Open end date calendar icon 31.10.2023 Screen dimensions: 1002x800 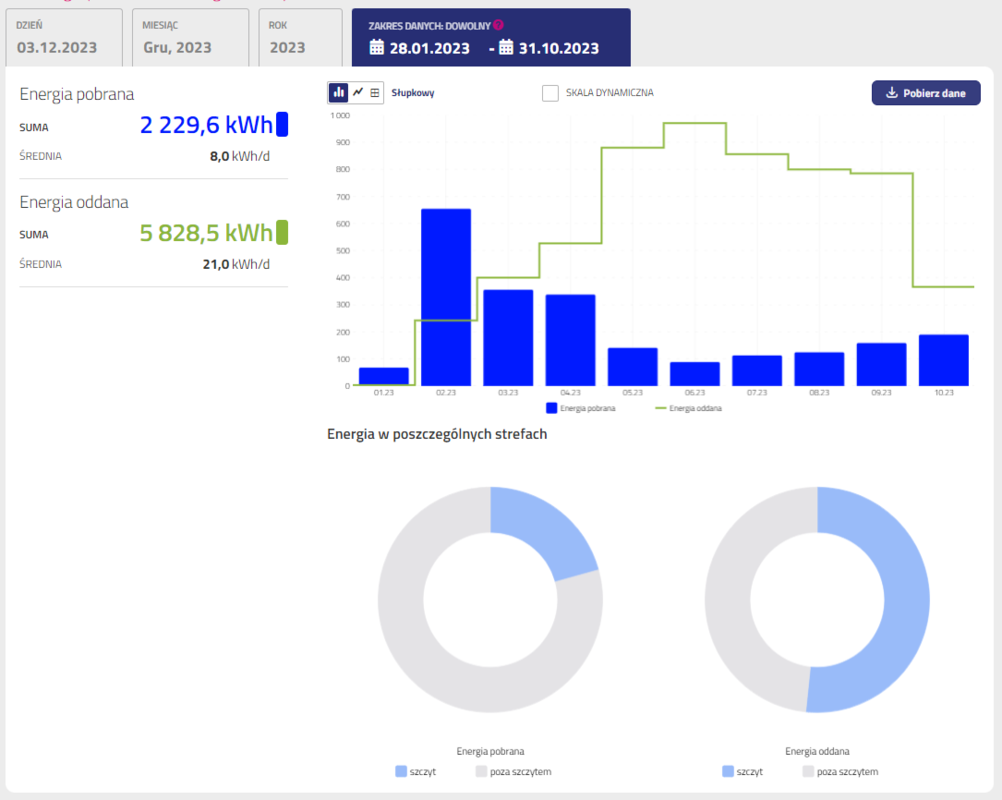pyautogui.click(x=506, y=48)
